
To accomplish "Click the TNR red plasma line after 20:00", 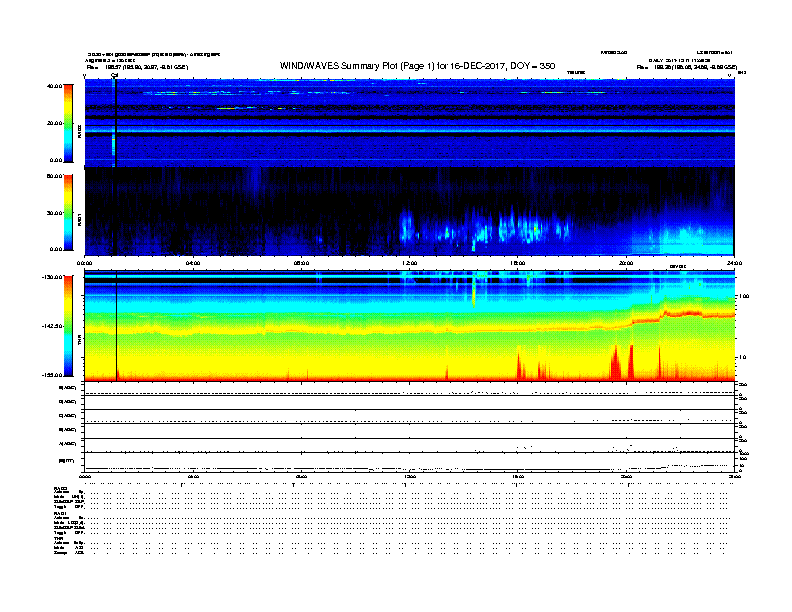I will 682,315.
